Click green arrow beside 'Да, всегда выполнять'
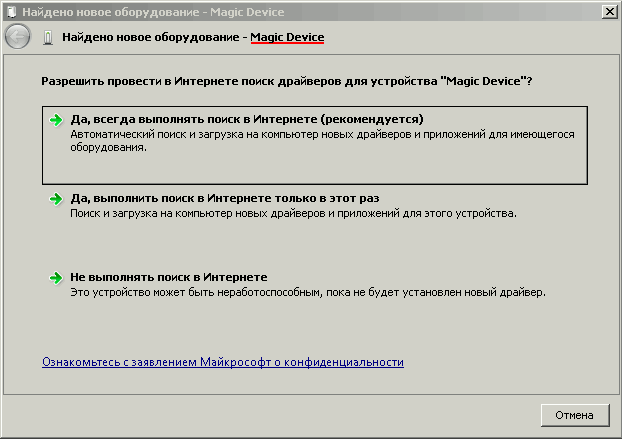The height and width of the screenshot is (439, 622). pyautogui.click(x=56, y=120)
